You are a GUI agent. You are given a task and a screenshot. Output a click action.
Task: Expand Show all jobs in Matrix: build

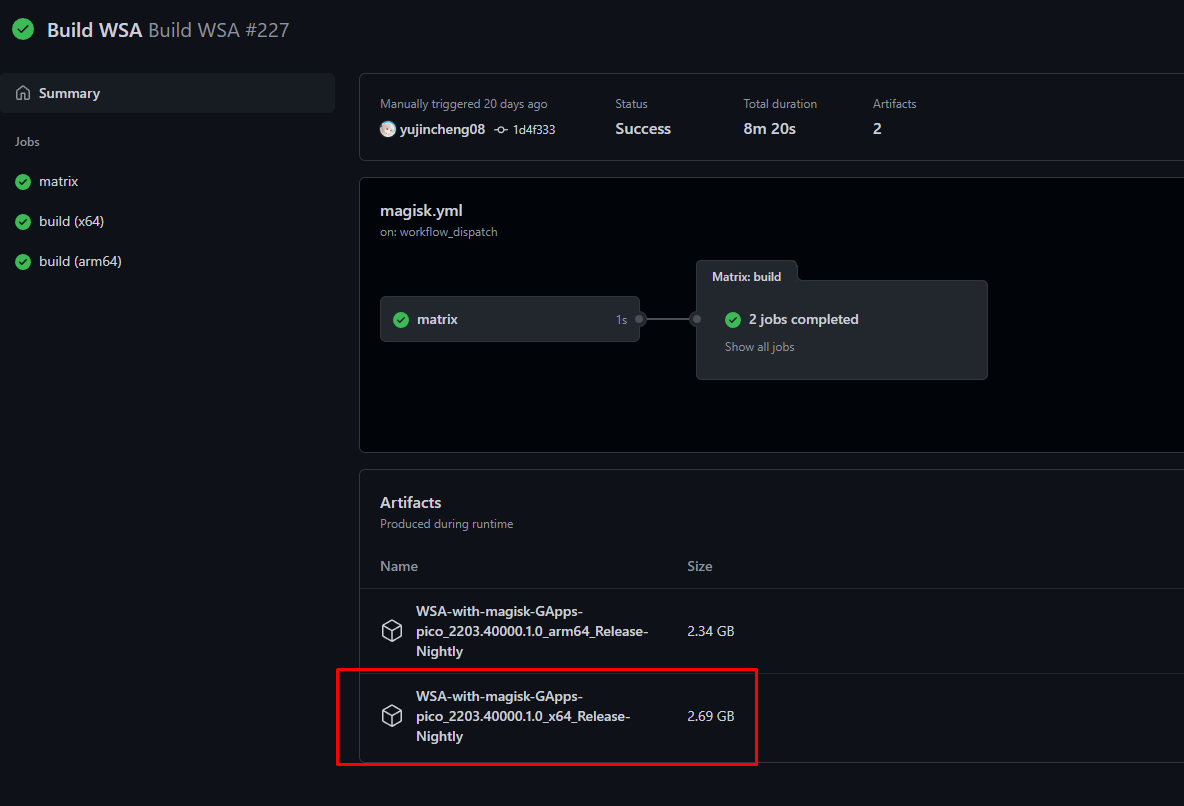tap(759, 347)
